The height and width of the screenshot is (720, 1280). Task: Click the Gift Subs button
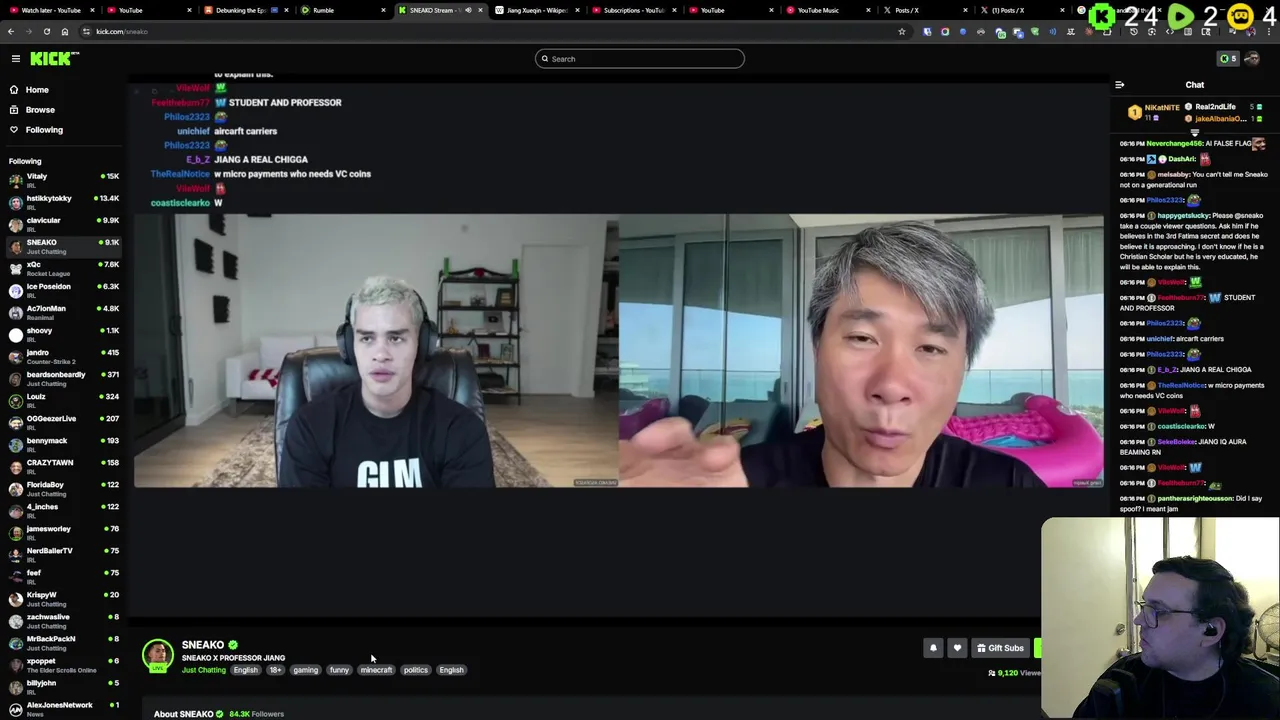tap(1000, 648)
